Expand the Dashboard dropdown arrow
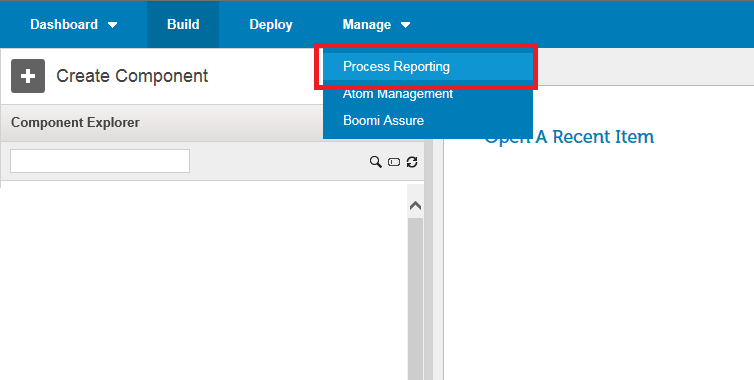 tap(113, 25)
